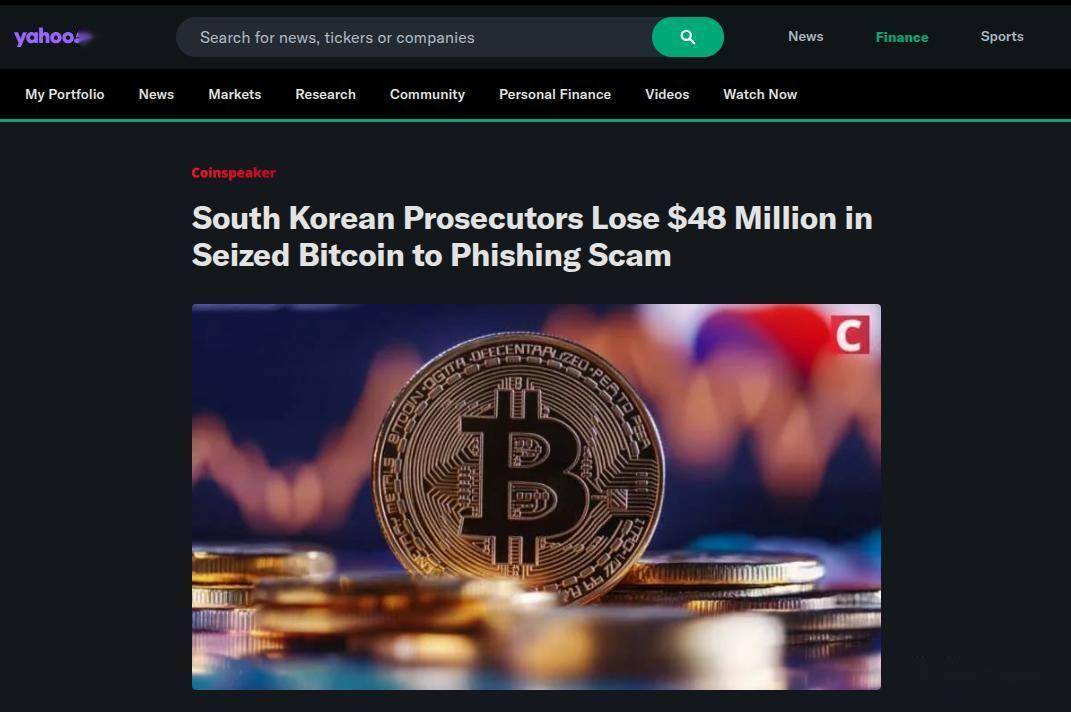
Task: Open My Portfolio menu
Action: tap(65, 94)
